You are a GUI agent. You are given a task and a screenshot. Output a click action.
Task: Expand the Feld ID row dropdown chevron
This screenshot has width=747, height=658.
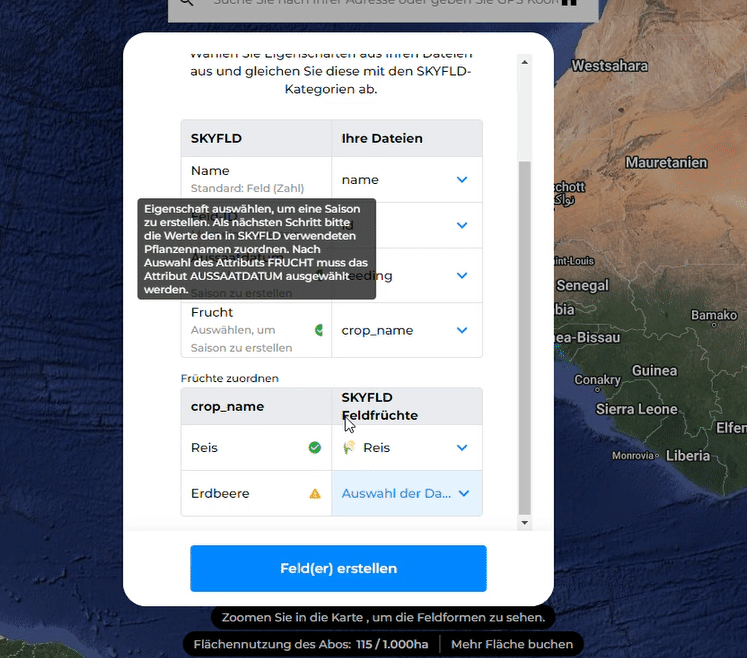tap(462, 225)
